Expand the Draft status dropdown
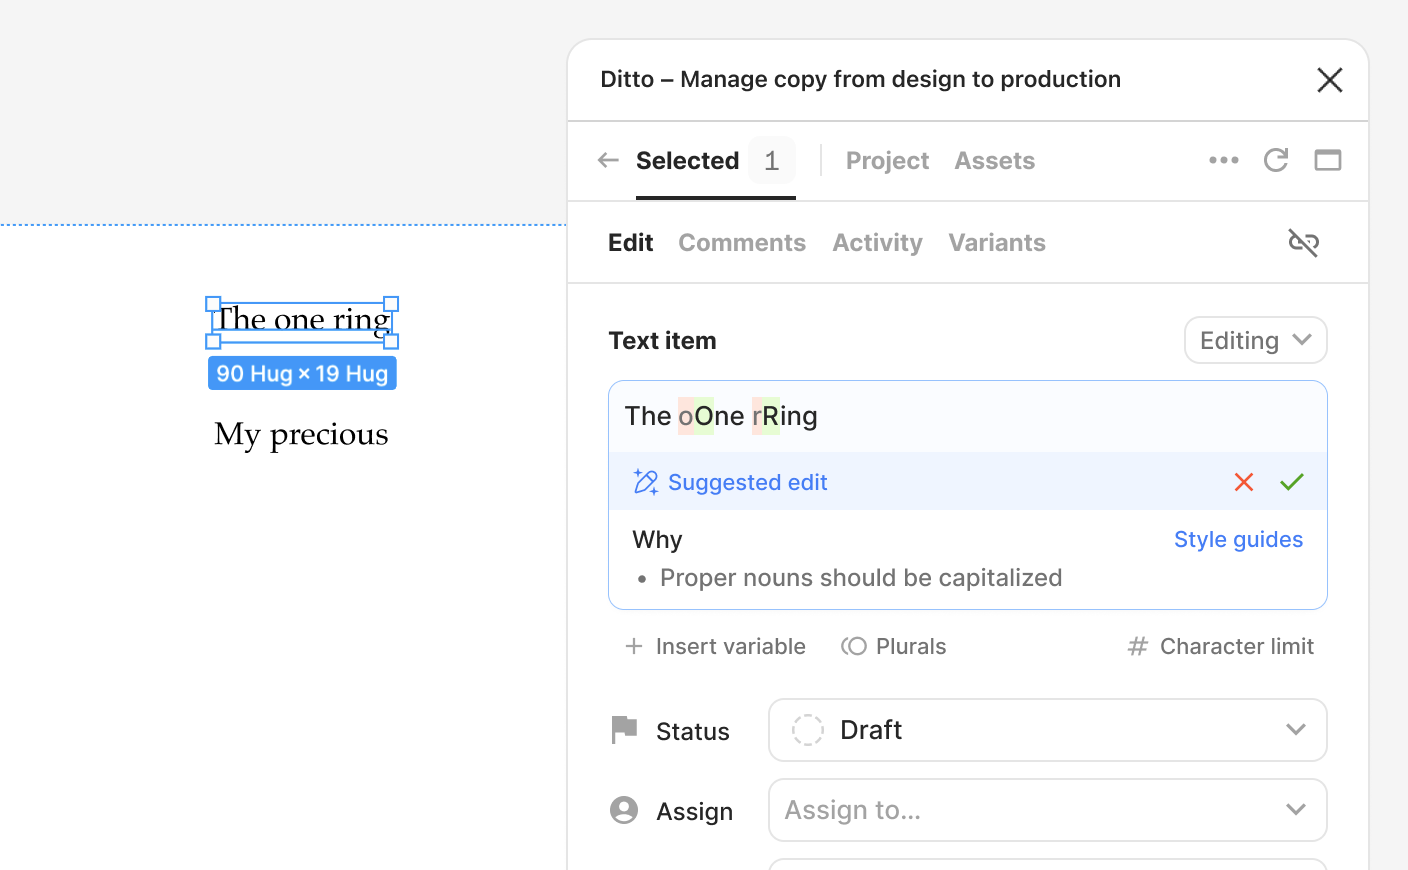The height and width of the screenshot is (870, 1408). click(1048, 730)
